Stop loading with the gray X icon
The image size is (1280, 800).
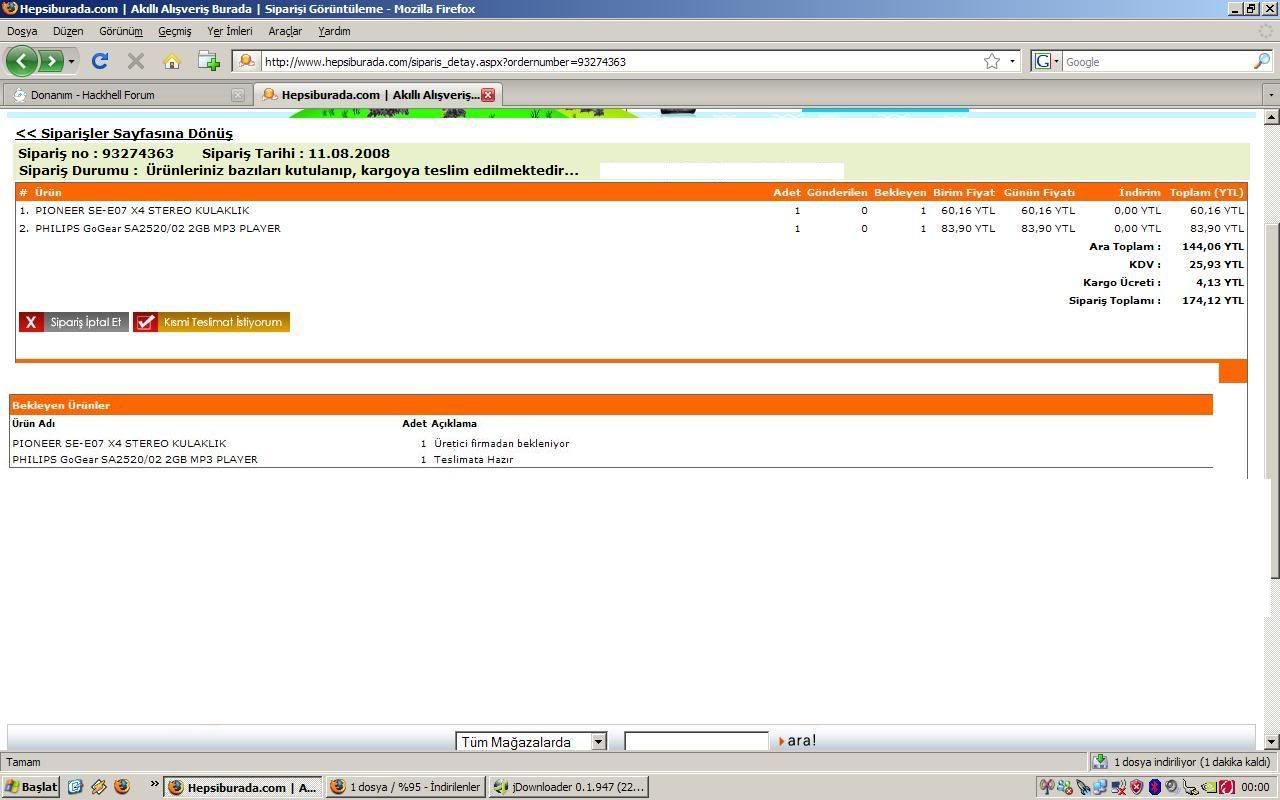point(136,61)
